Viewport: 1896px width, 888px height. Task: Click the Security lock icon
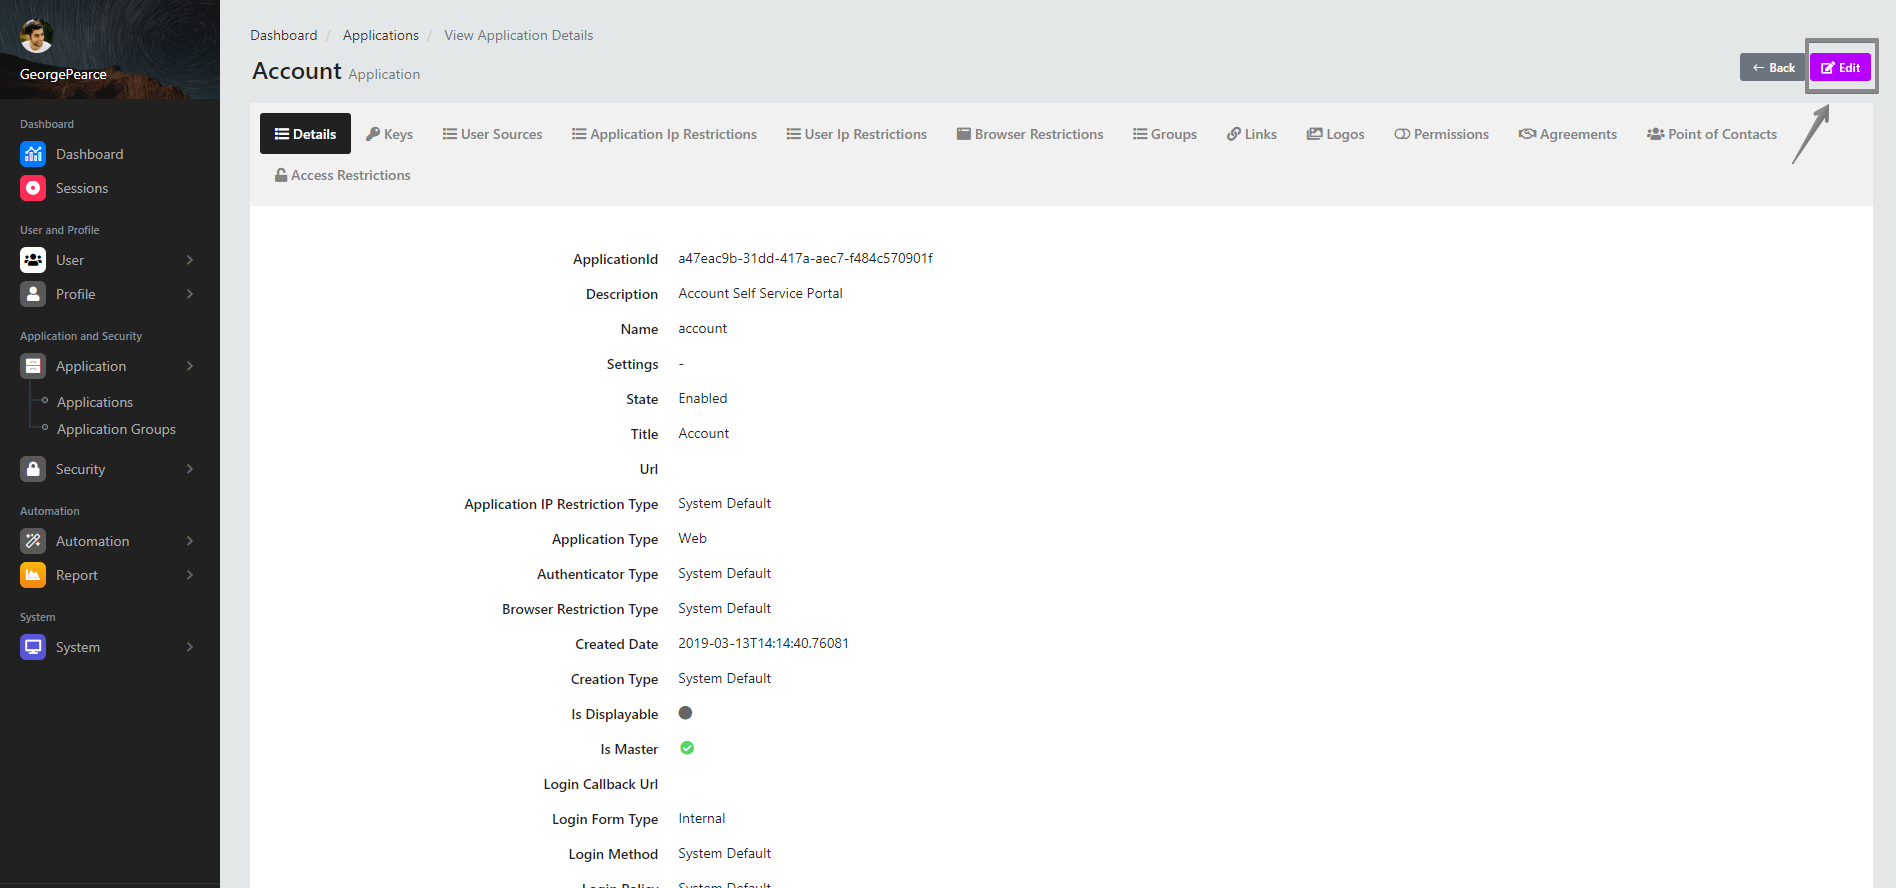33,469
